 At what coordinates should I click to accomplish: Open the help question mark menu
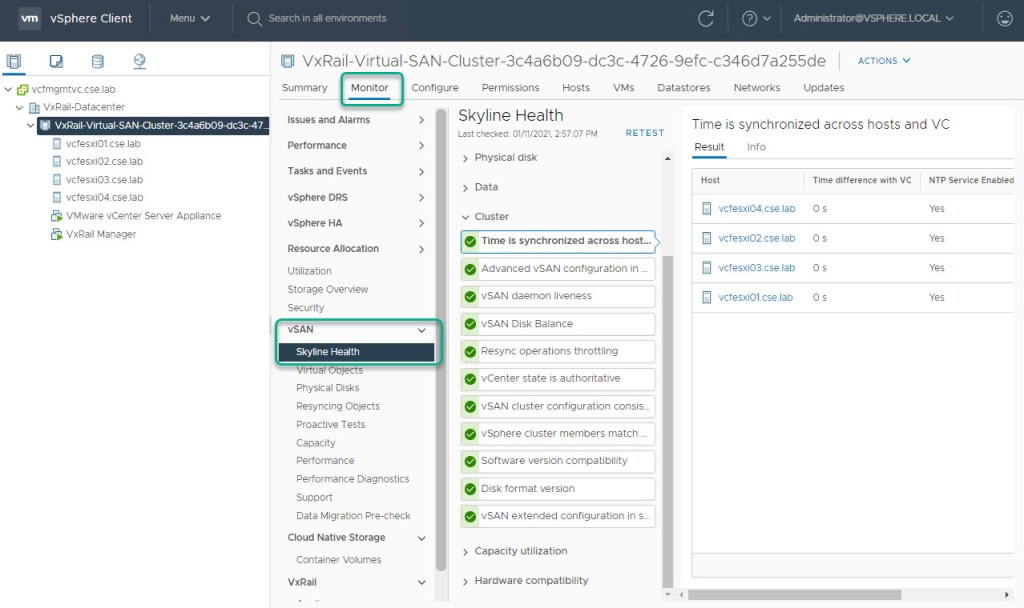tap(750, 18)
